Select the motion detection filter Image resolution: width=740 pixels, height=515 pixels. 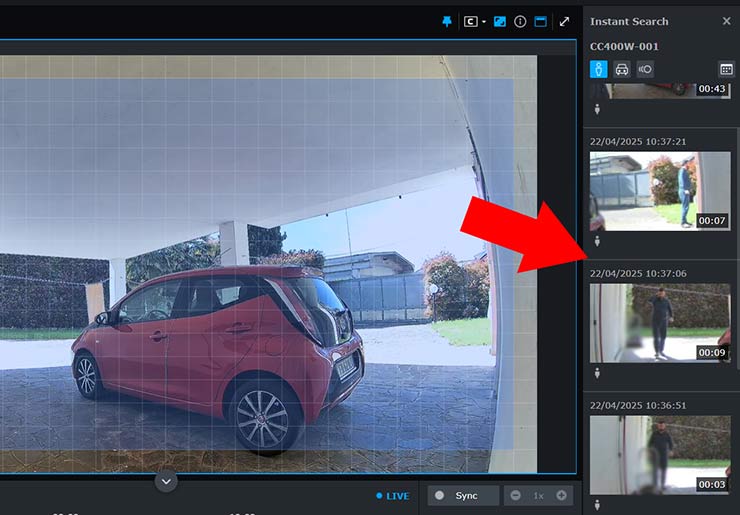[x=645, y=69]
